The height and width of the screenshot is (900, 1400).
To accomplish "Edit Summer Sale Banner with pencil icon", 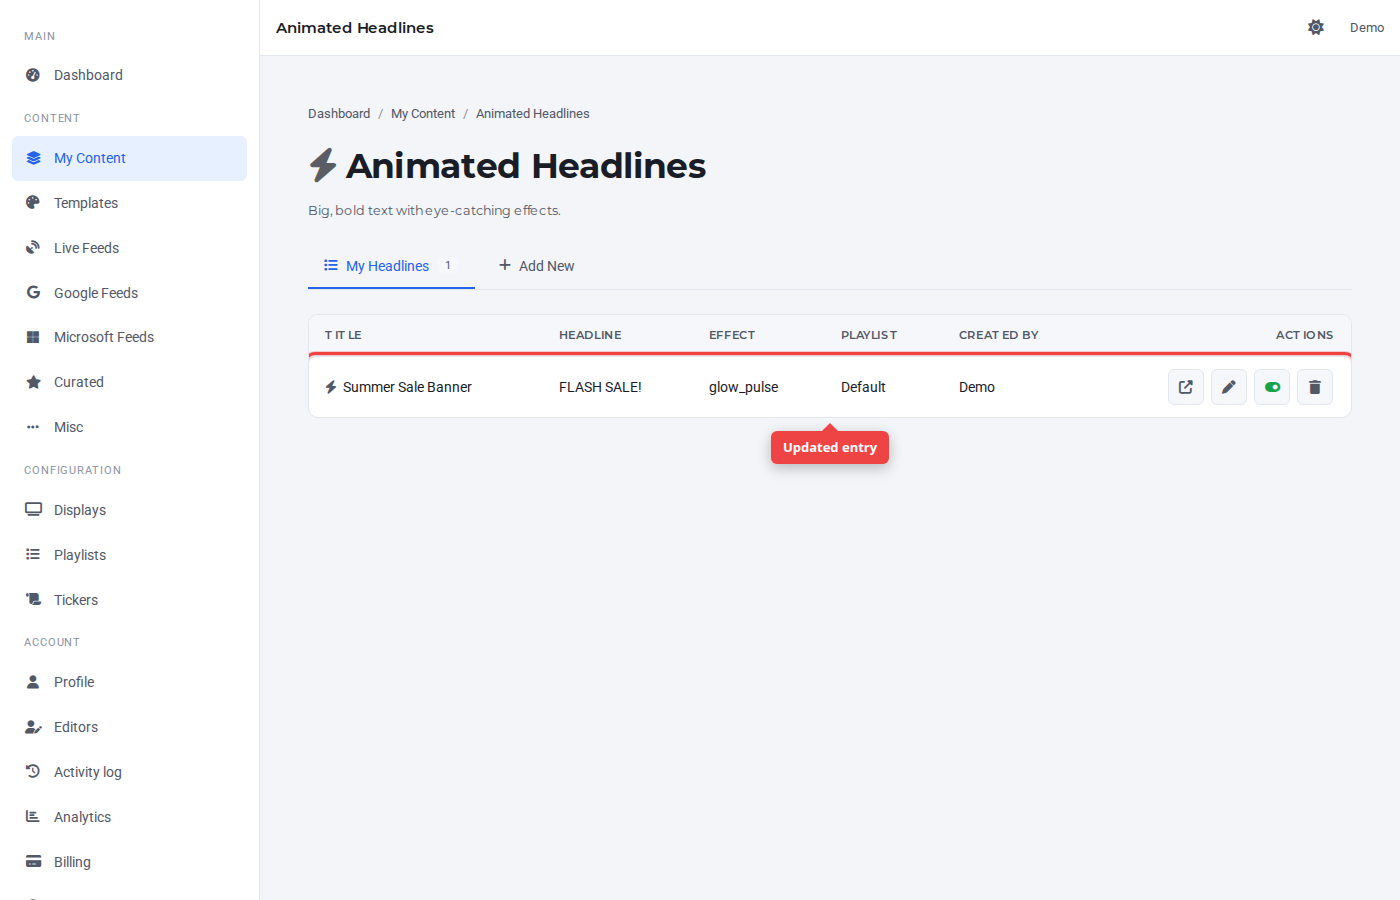I will (x=1229, y=387).
